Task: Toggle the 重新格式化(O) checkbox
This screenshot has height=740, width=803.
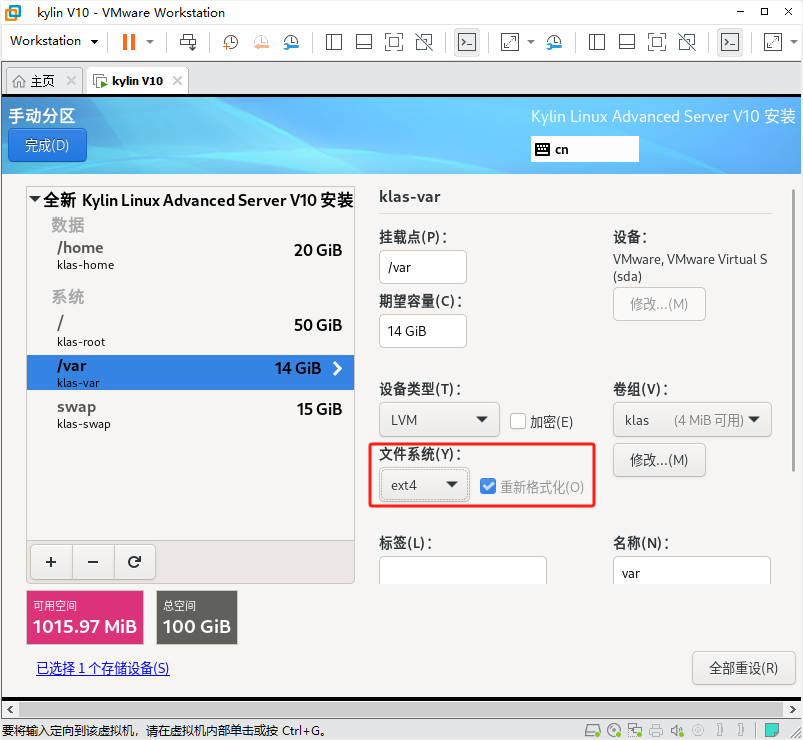Action: pos(488,486)
